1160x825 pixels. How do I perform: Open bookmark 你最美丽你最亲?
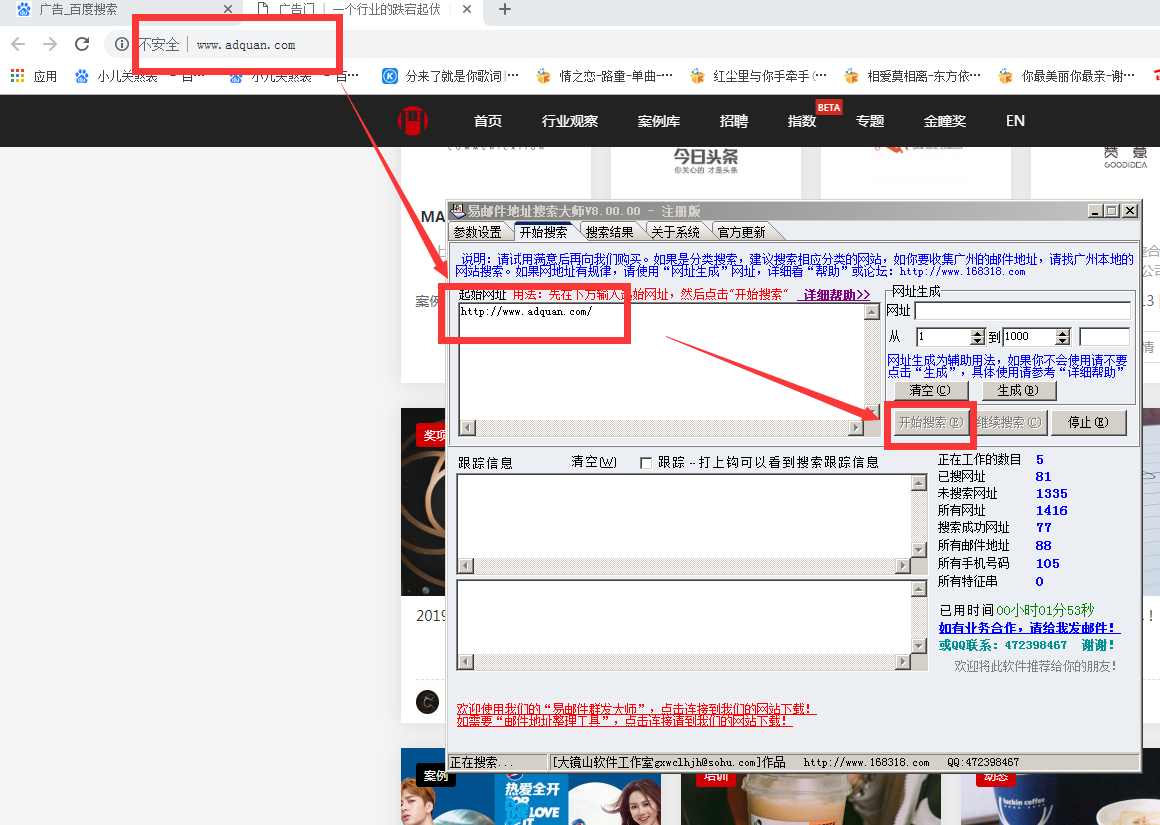coord(1067,75)
